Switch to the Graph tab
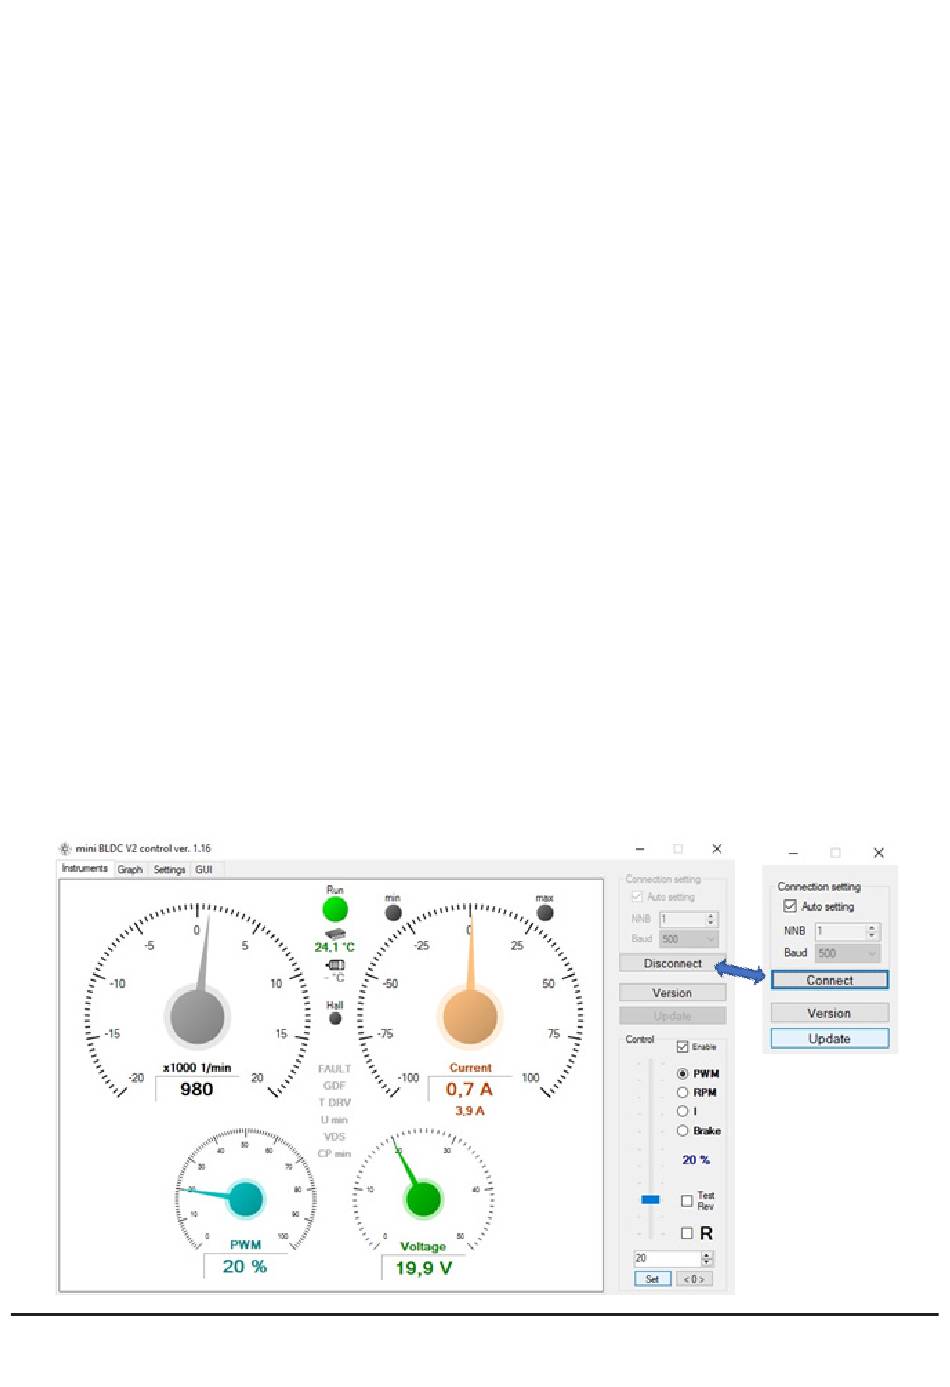 pyautogui.click(x=130, y=870)
